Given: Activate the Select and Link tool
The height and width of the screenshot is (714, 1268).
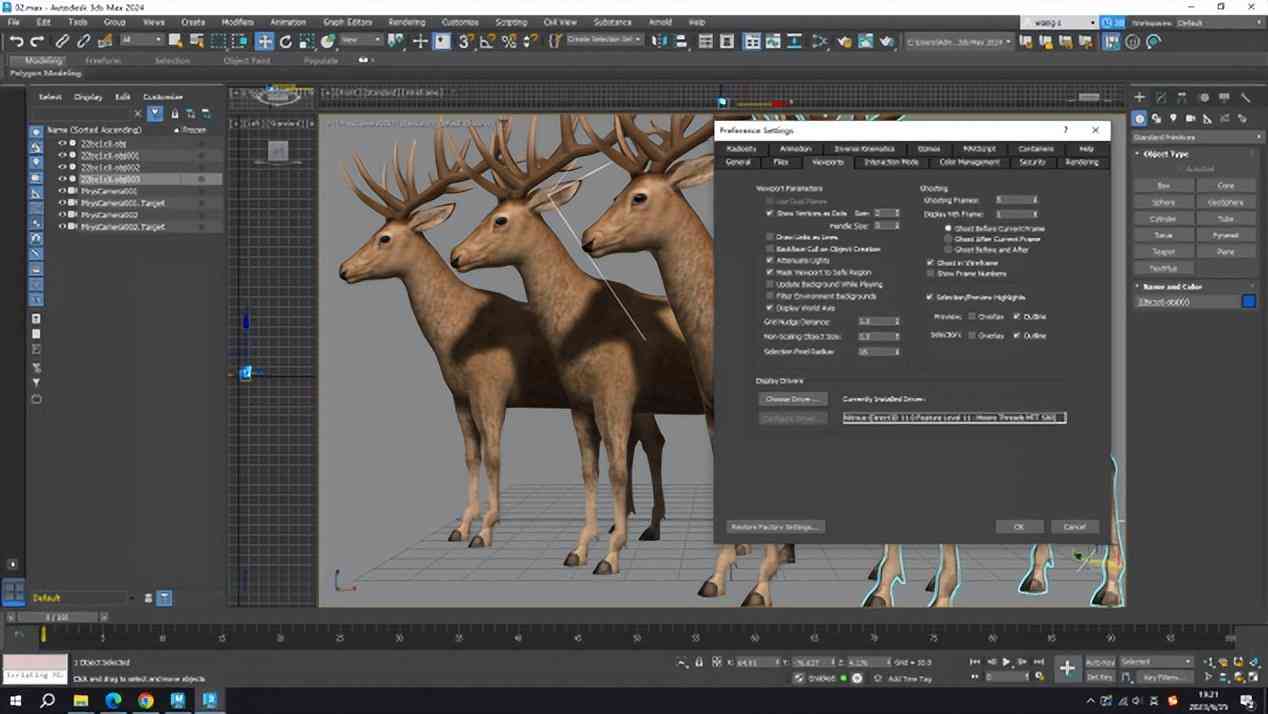Looking at the screenshot, I should [62, 41].
